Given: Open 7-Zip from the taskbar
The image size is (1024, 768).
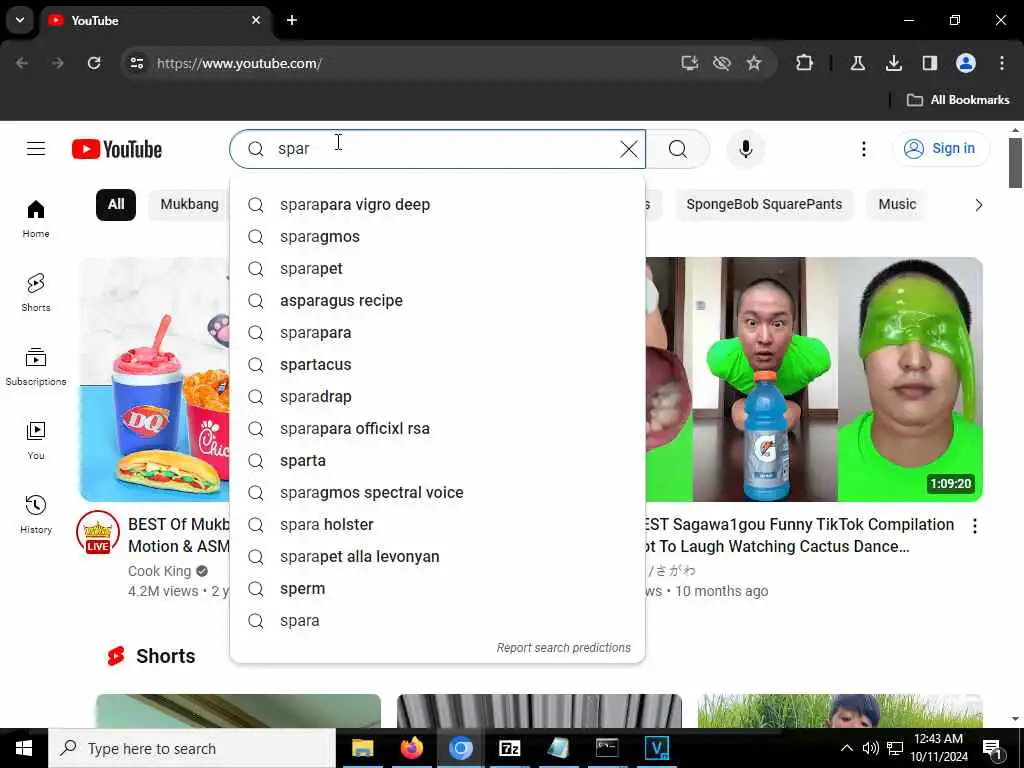Looking at the screenshot, I should [x=509, y=748].
